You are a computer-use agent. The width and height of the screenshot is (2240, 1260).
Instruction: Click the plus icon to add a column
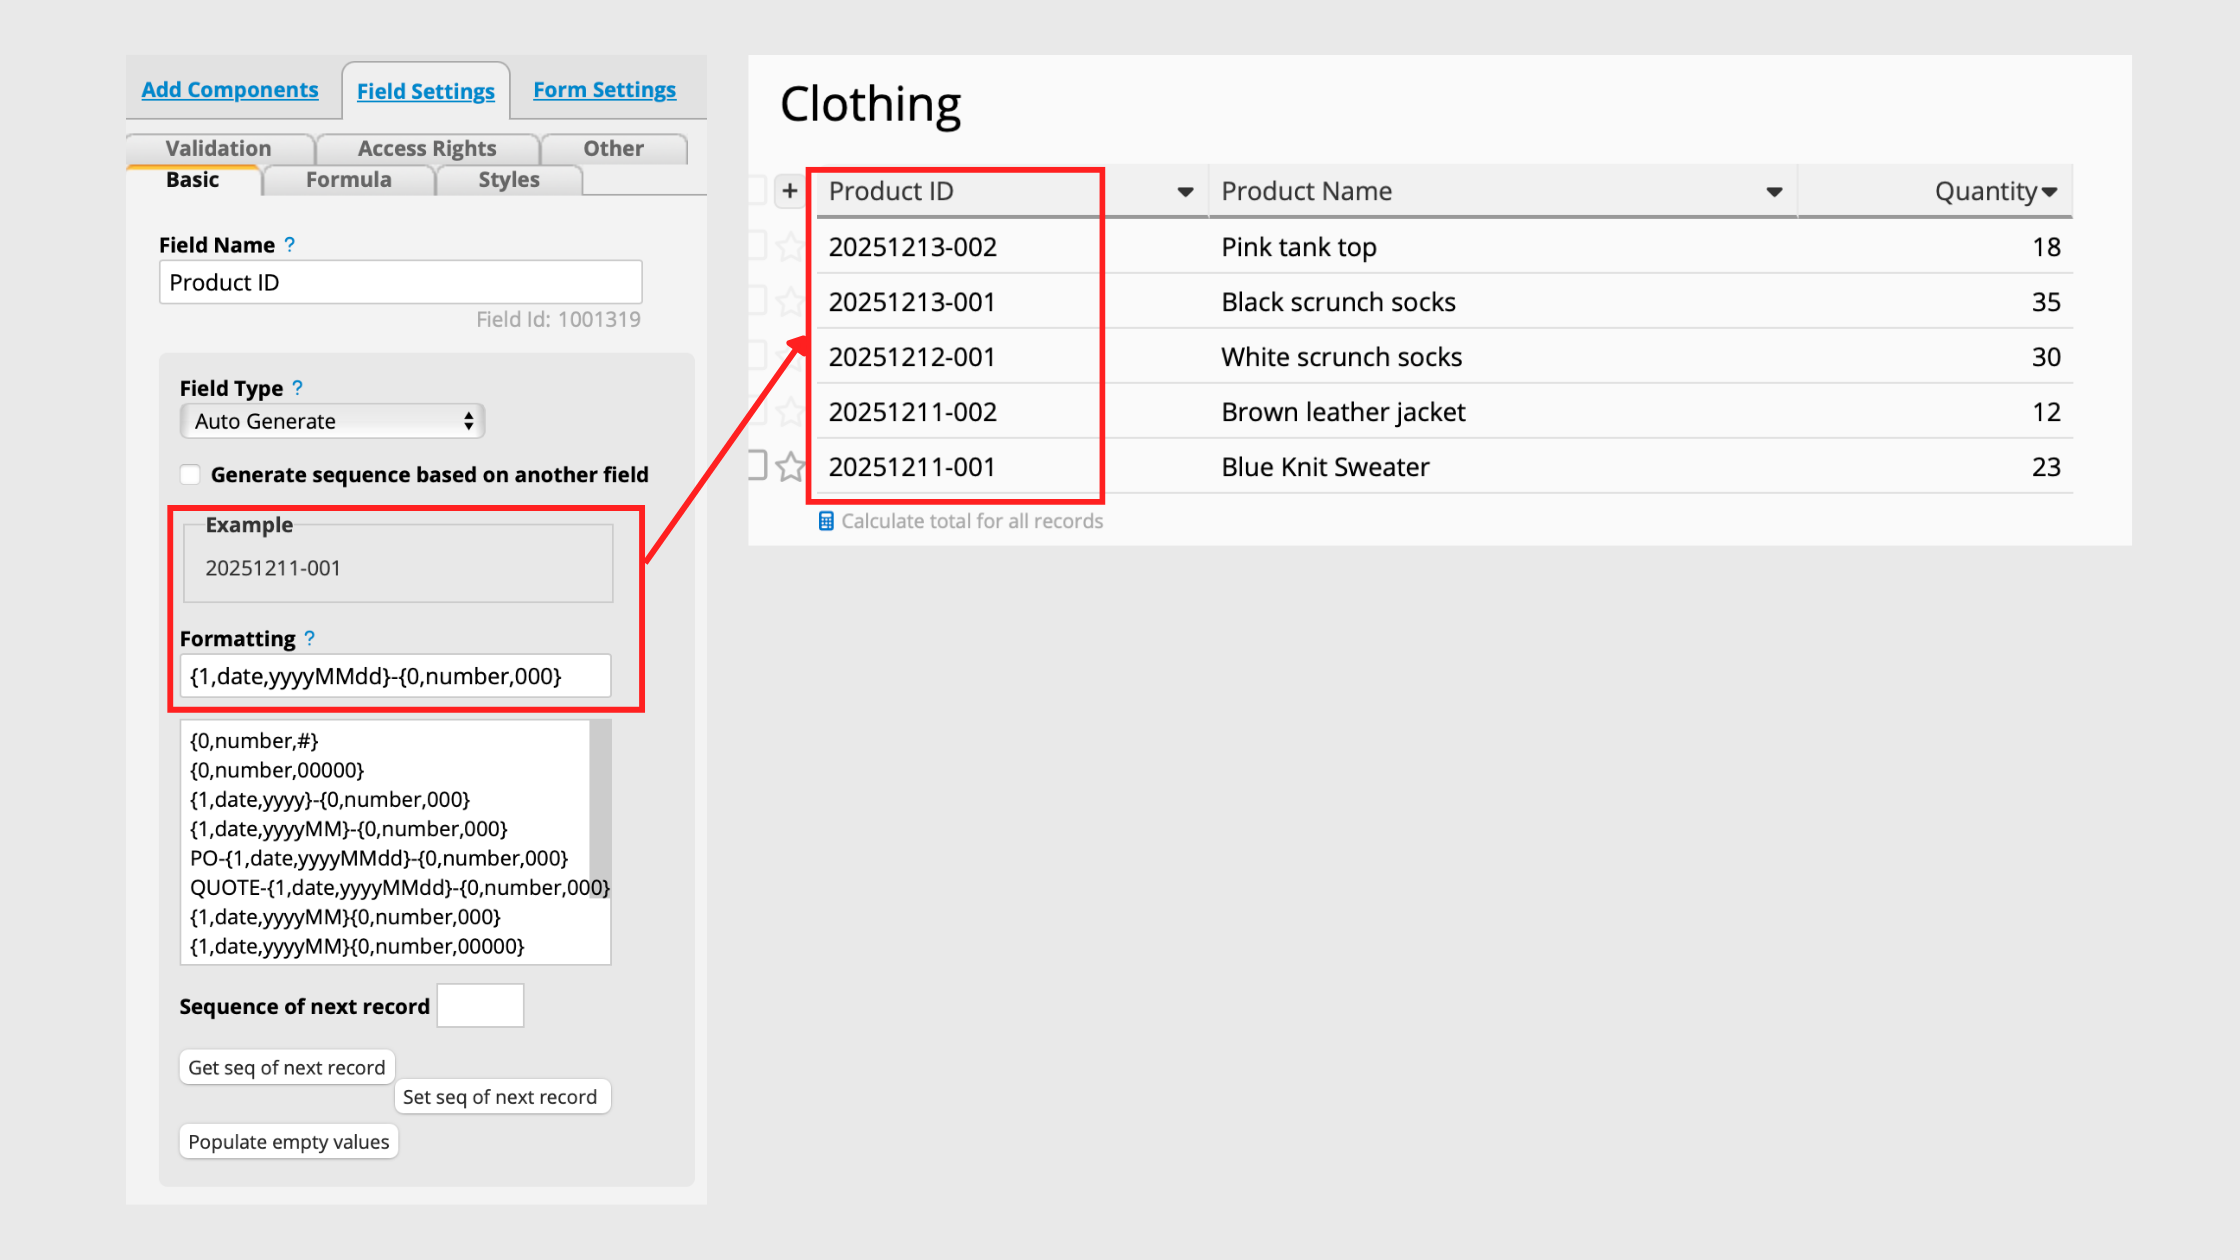point(789,191)
